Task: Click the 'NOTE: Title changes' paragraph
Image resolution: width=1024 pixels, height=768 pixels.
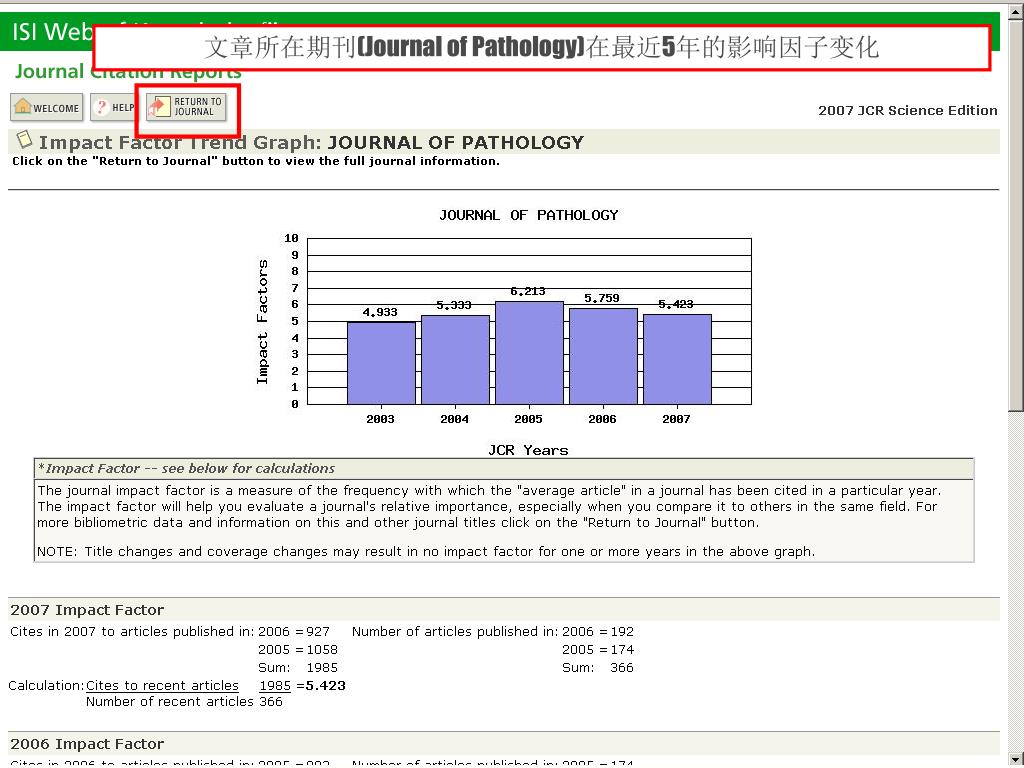Action: [426, 552]
